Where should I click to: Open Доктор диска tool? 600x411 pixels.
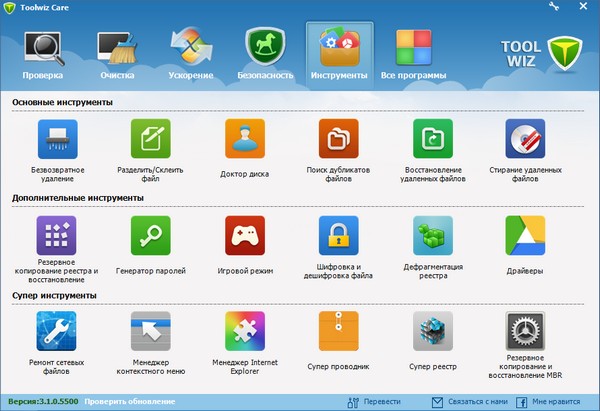click(x=245, y=139)
